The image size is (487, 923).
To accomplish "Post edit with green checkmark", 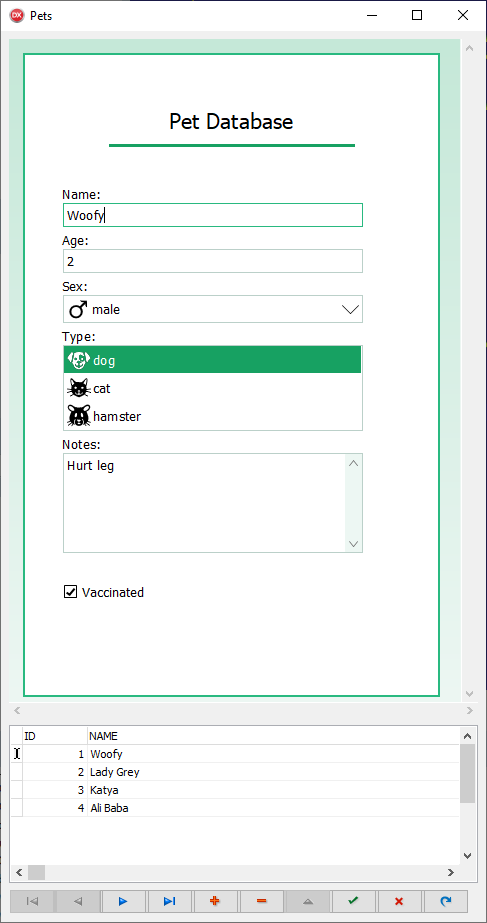I will point(353,901).
